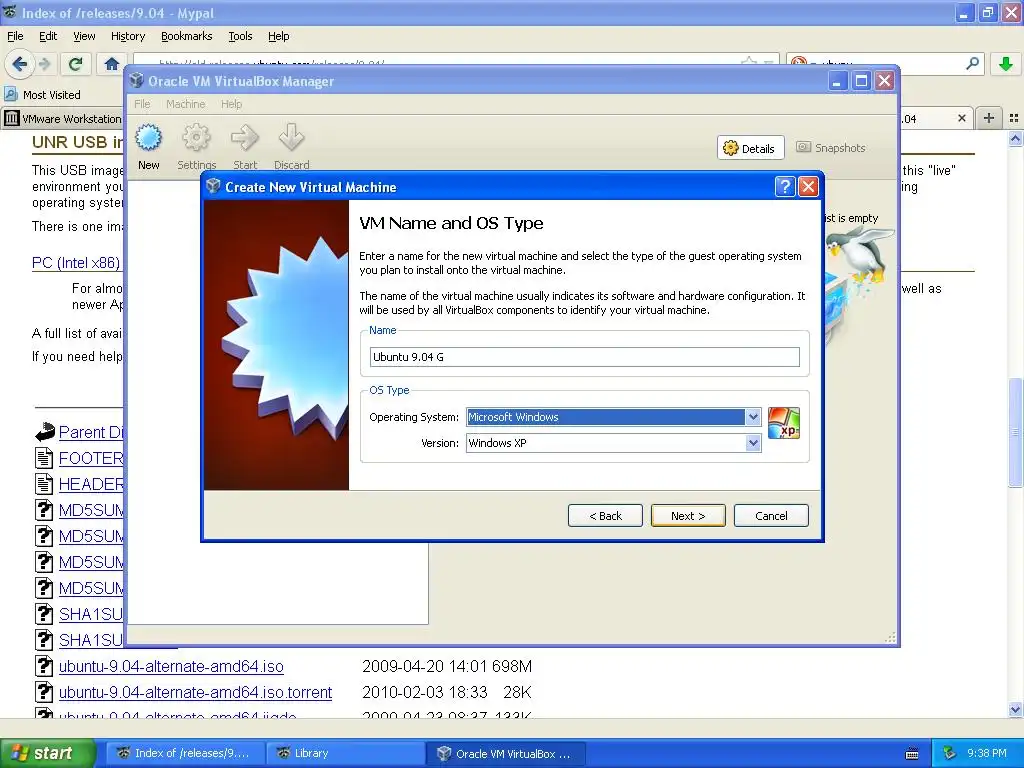Open VirtualBox Help menu
This screenshot has width=1024, height=768.
[231, 104]
